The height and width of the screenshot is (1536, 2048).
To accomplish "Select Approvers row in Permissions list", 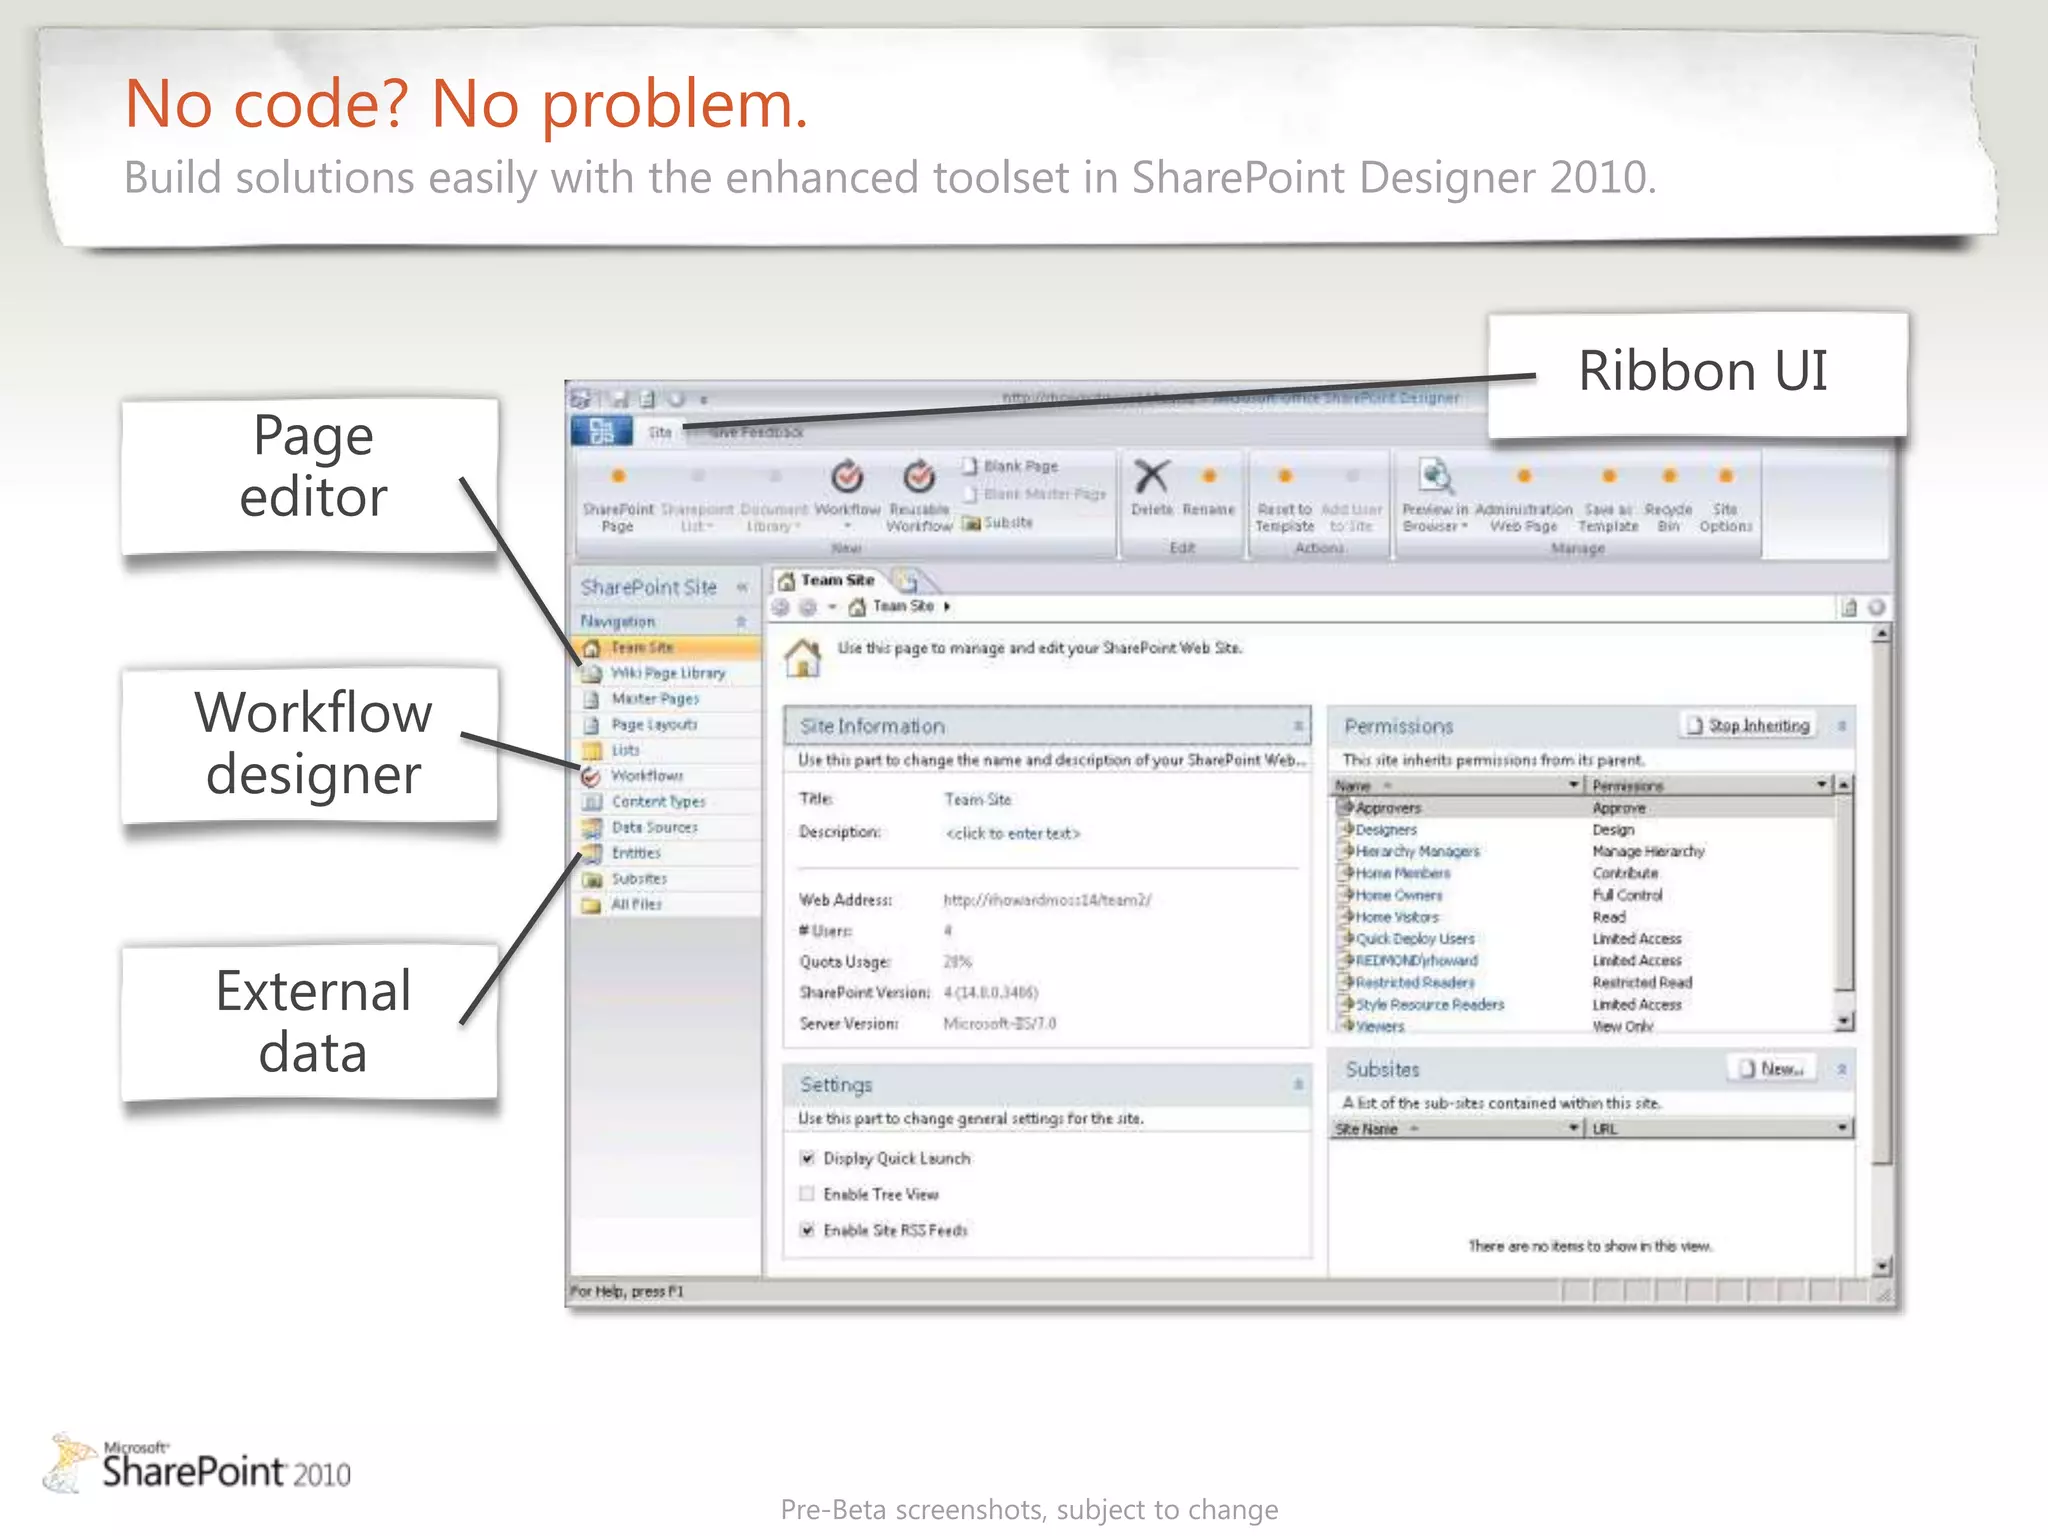I will pyautogui.click(x=1585, y=808).
